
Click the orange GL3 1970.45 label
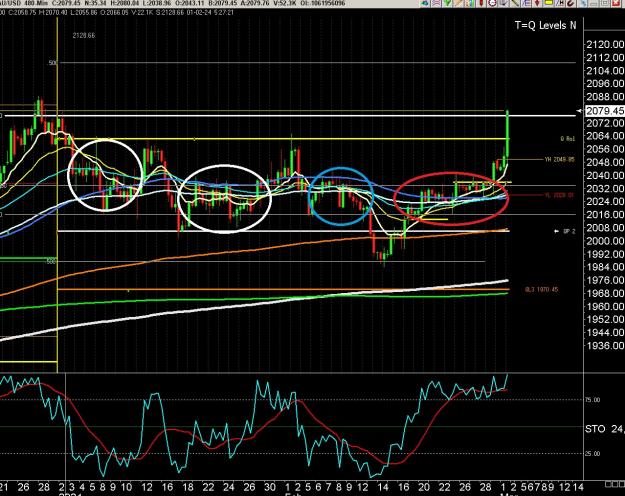pos(541,289)
